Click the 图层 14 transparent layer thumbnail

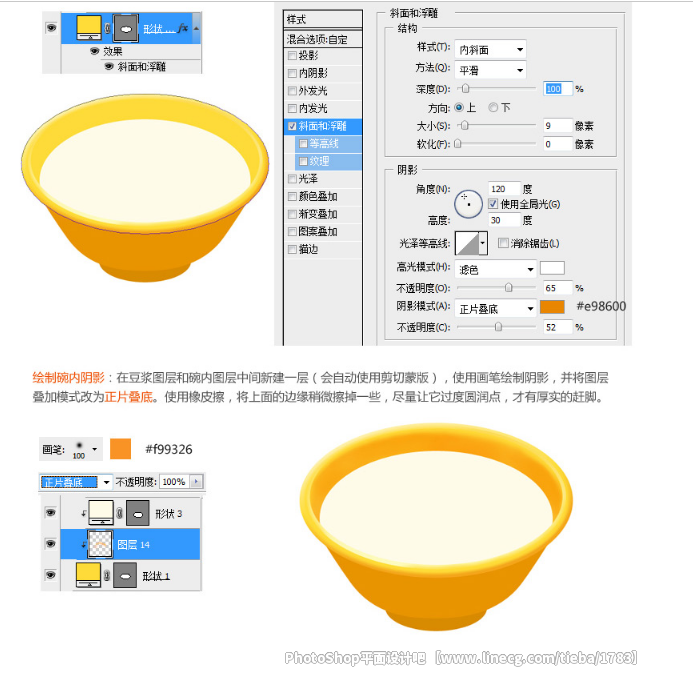point(100,544)
